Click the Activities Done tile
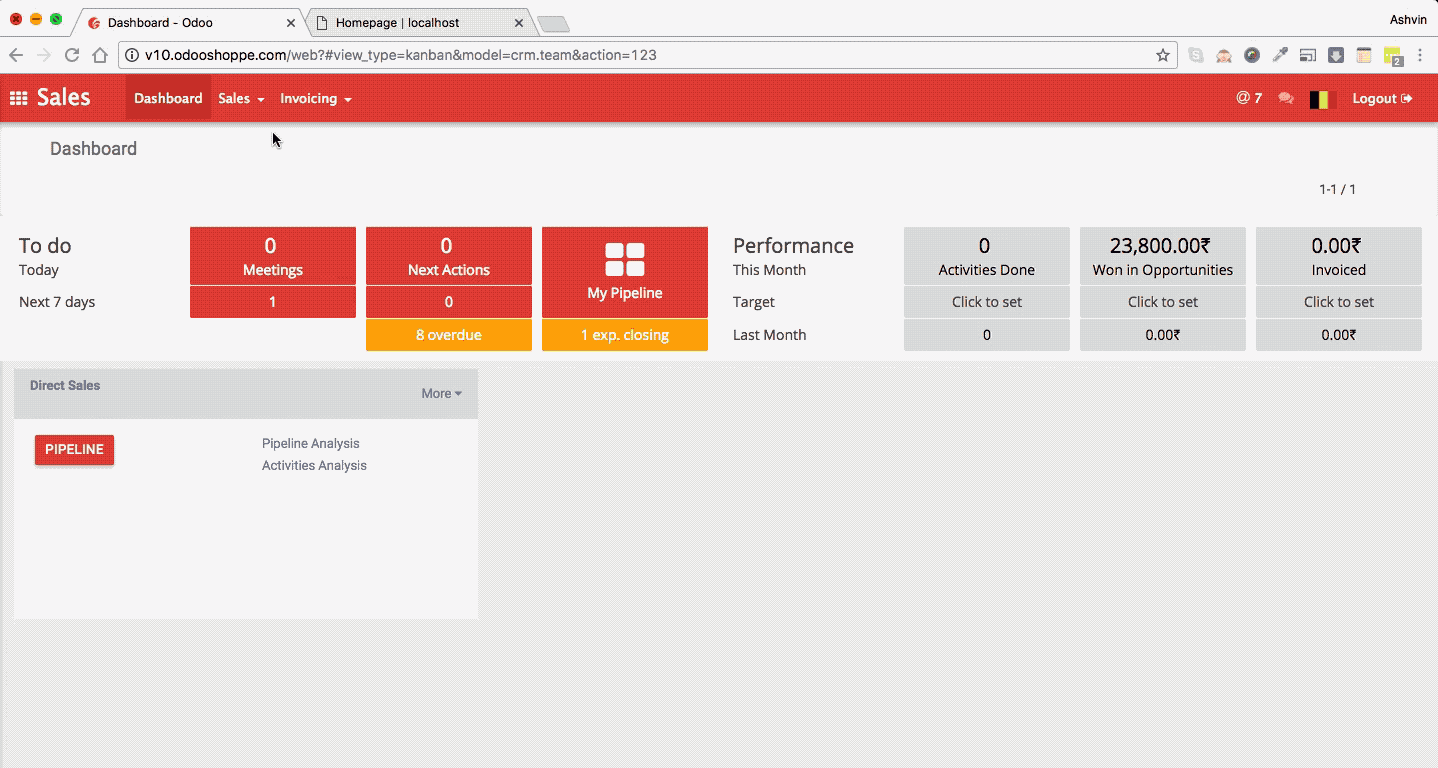 click(987, 256)
